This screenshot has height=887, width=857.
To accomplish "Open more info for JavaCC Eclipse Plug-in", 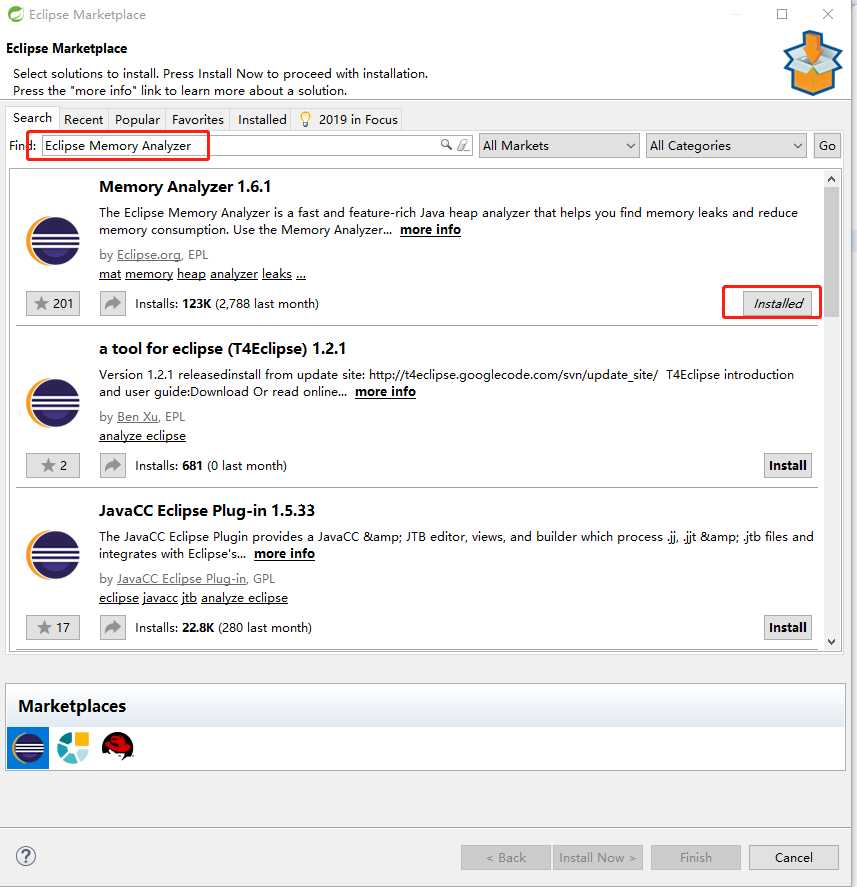I will (x=284, y=553).
